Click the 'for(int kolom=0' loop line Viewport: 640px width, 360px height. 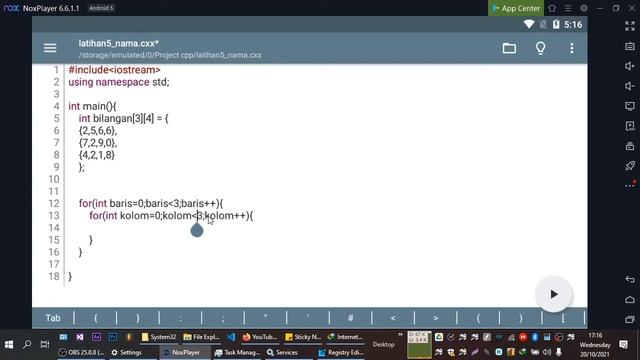click(x=171, y=216)
